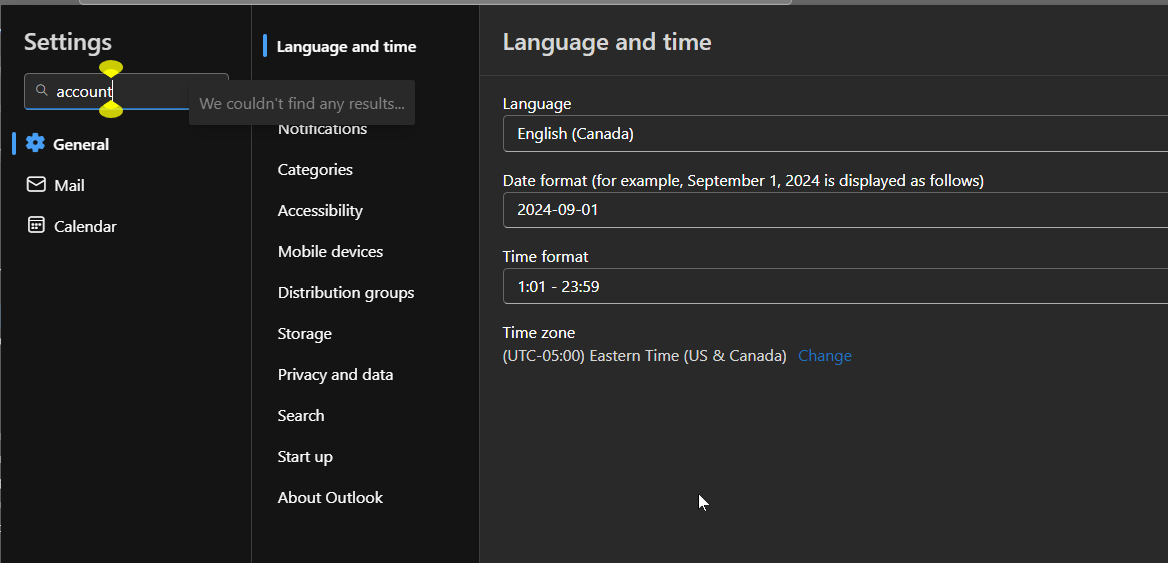This screenshot has width=1168, height=563.
Task: Go to Categories settings
Action: [x=315, y=170]
